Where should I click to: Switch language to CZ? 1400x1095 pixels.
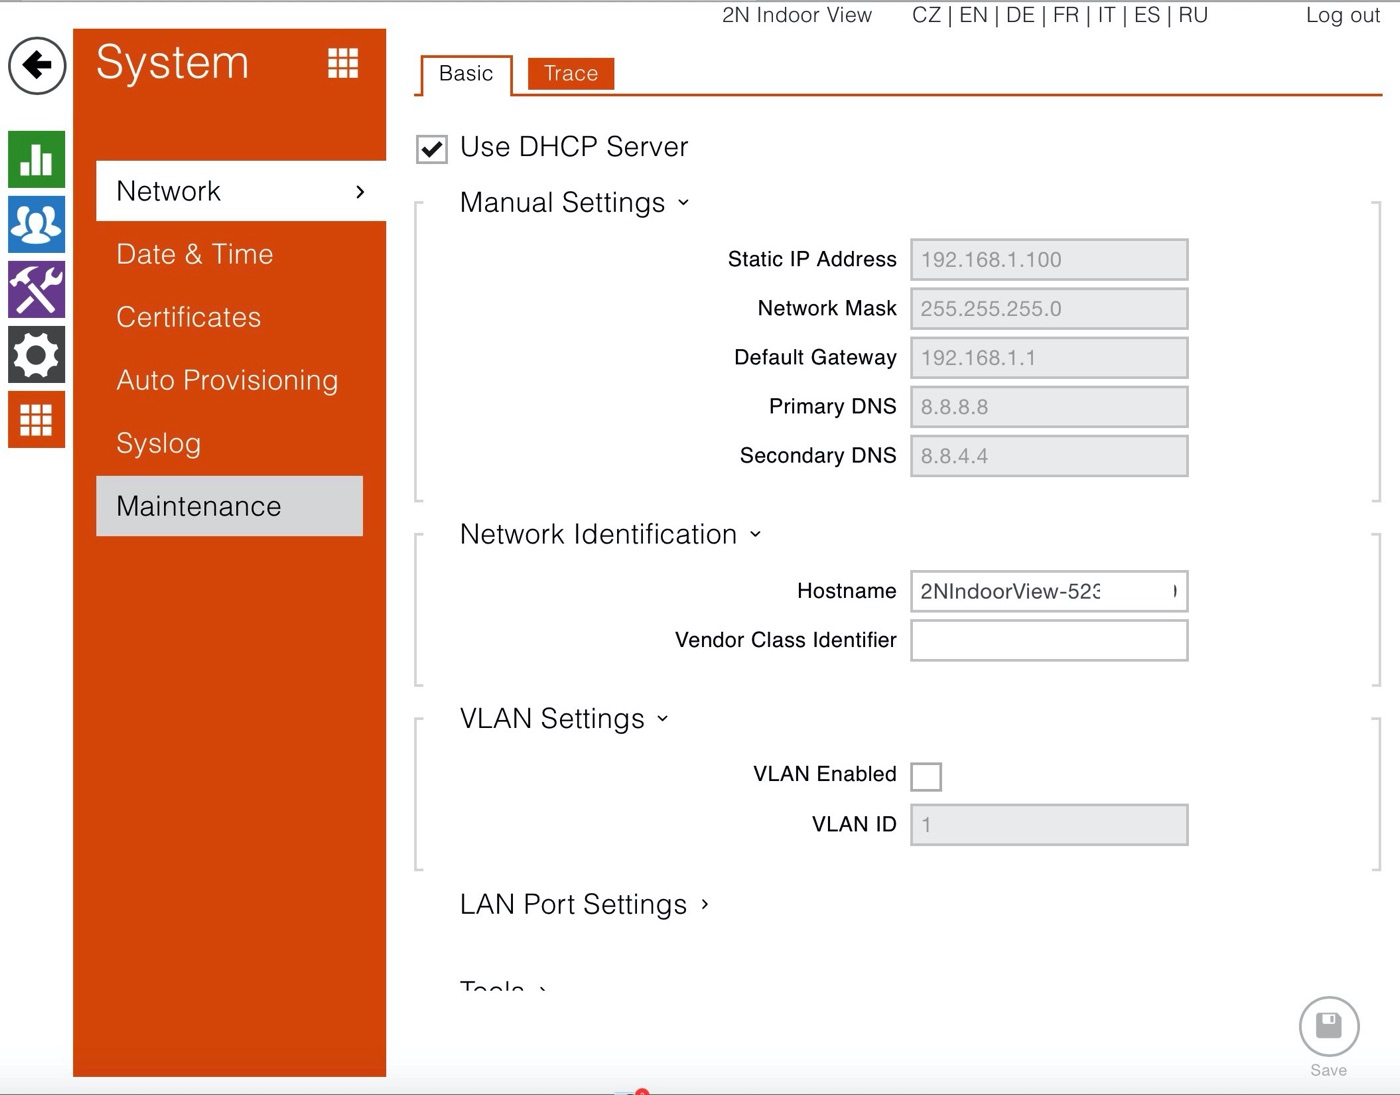coord(926,15)
